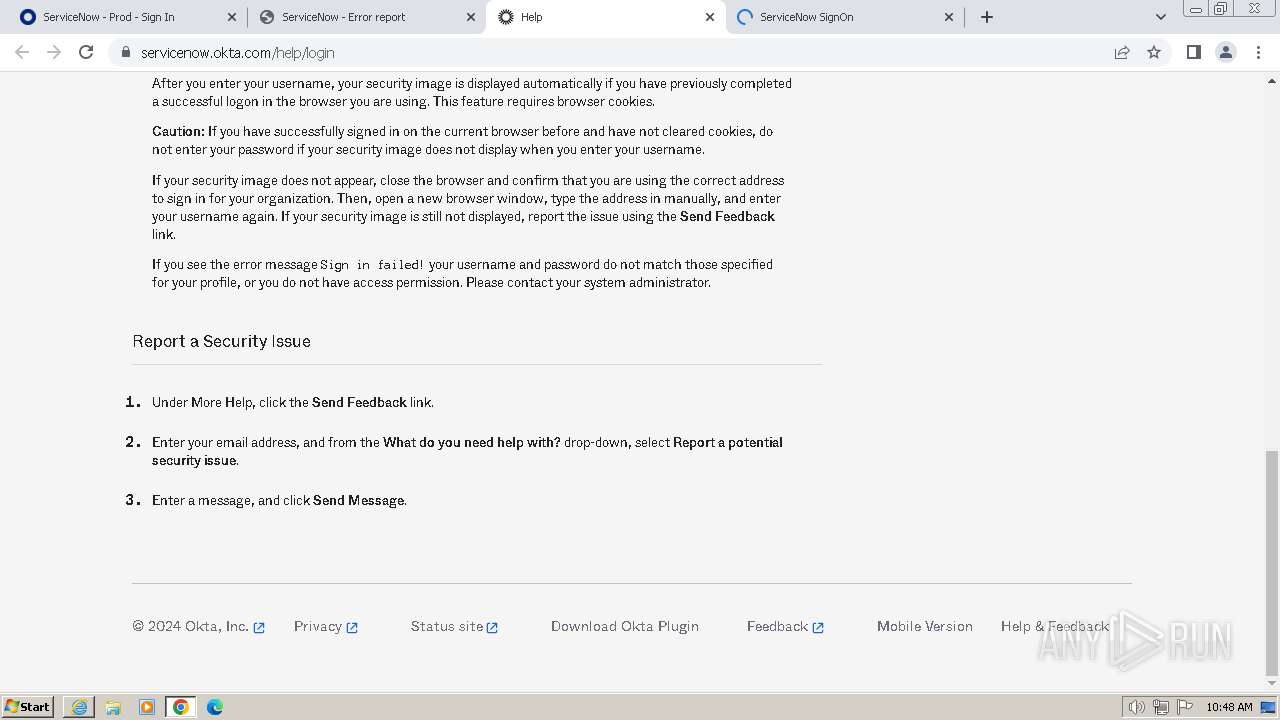
Task: Reload the current page
Action: [86, 53]
